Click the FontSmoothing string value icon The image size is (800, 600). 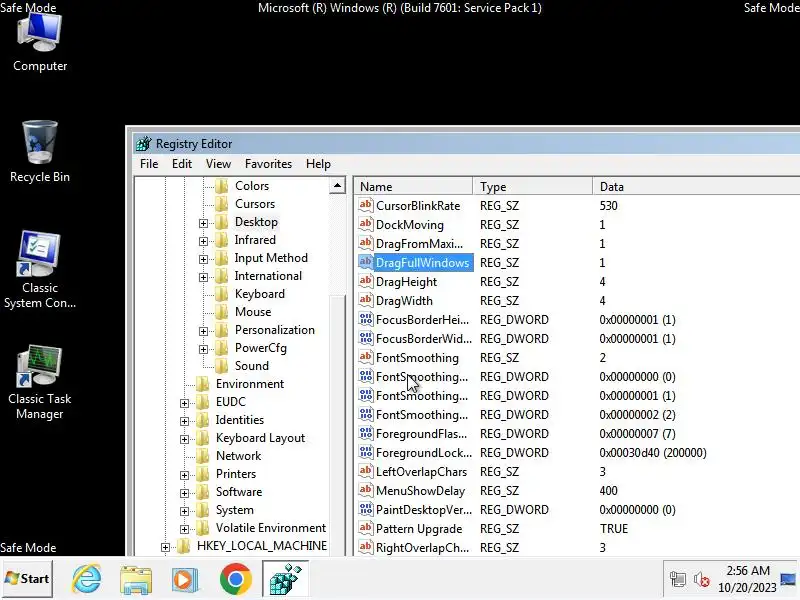365,357
